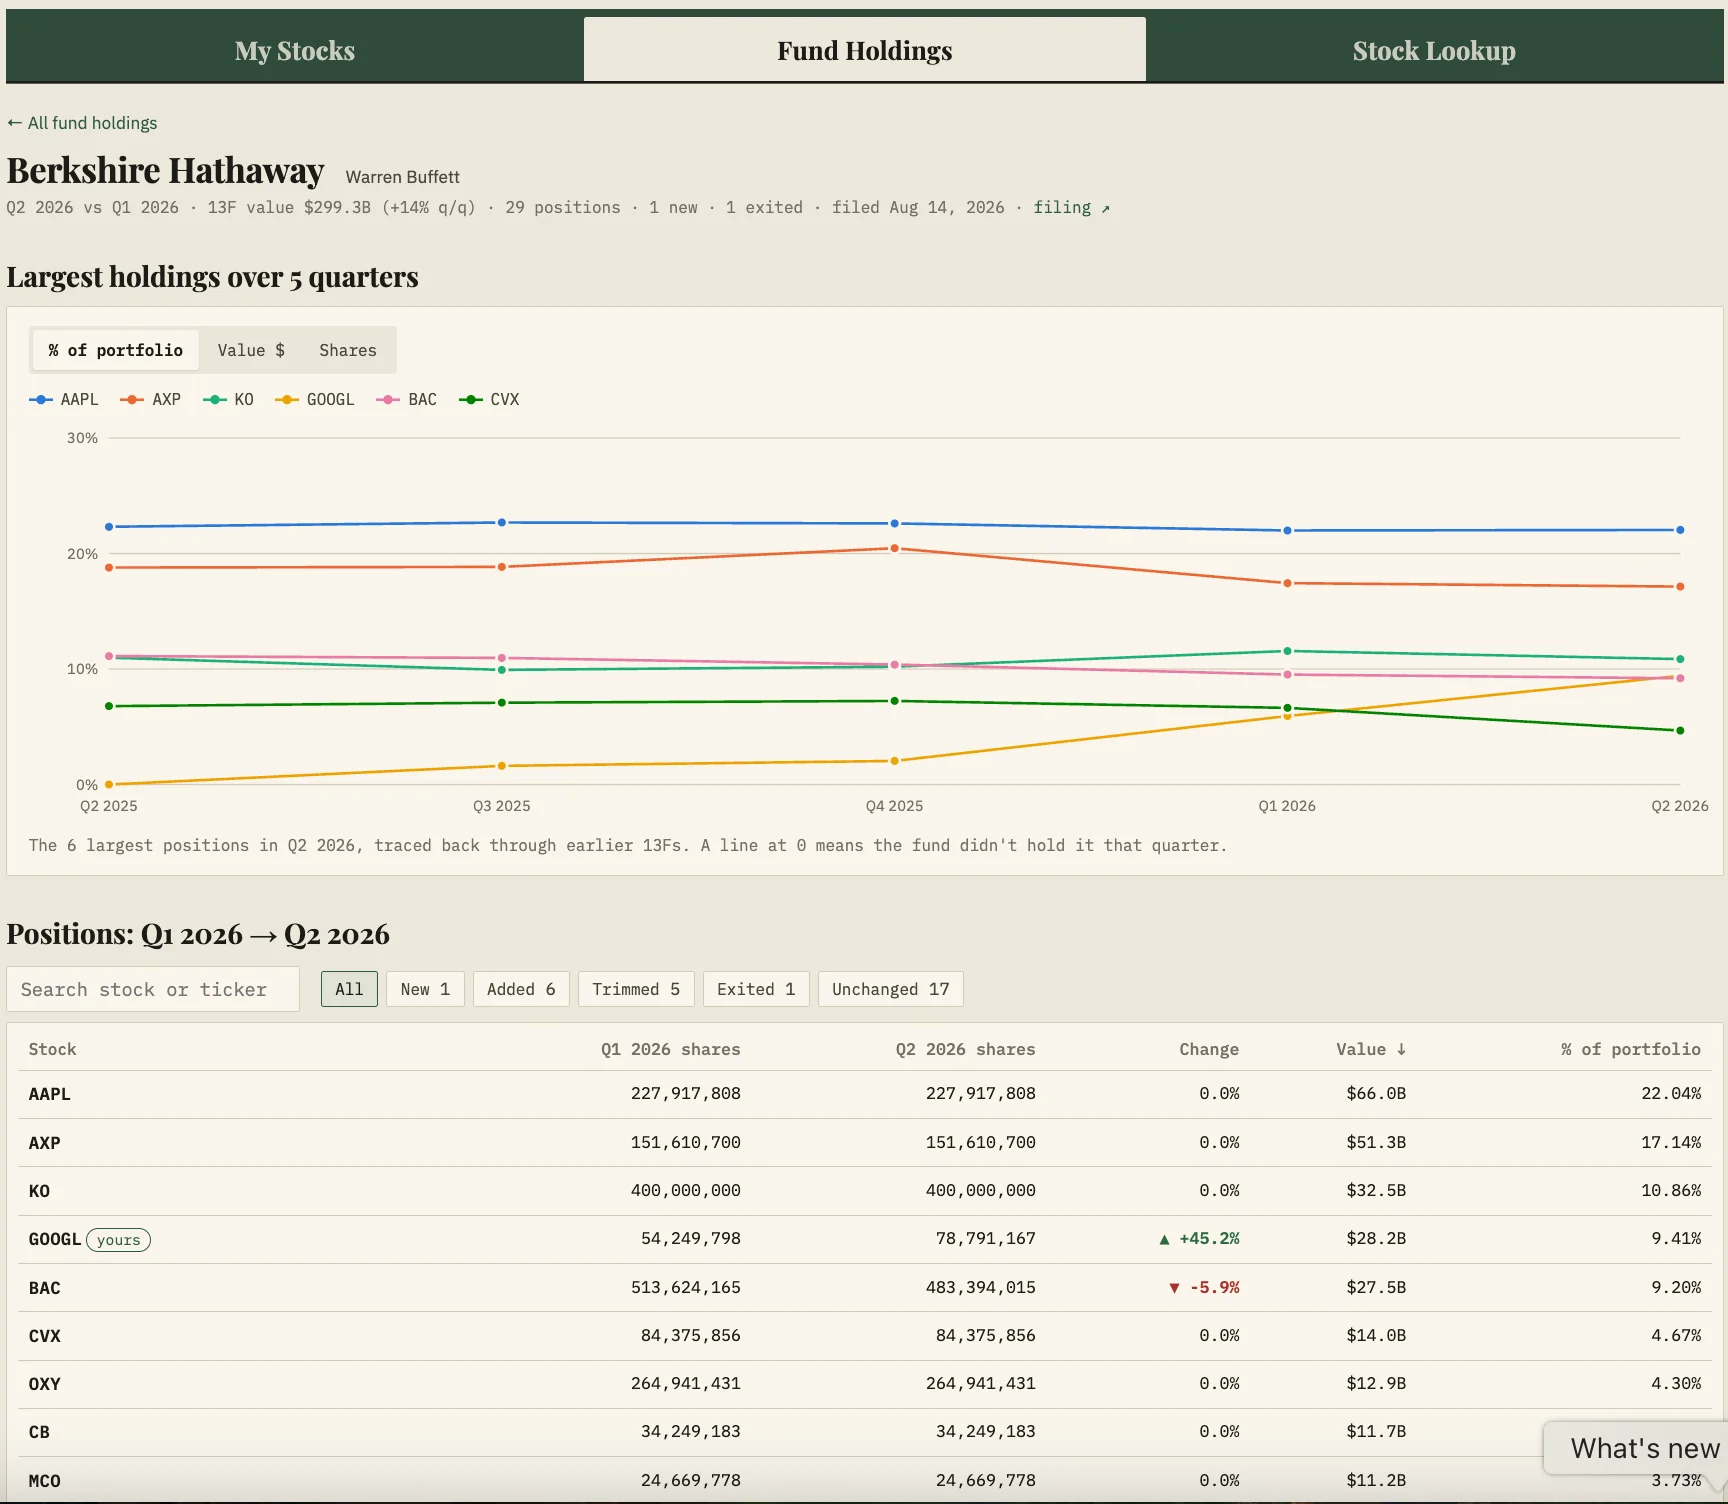
Task: Click the -5.9% change for BAC
Action: click(1204, 1288)
